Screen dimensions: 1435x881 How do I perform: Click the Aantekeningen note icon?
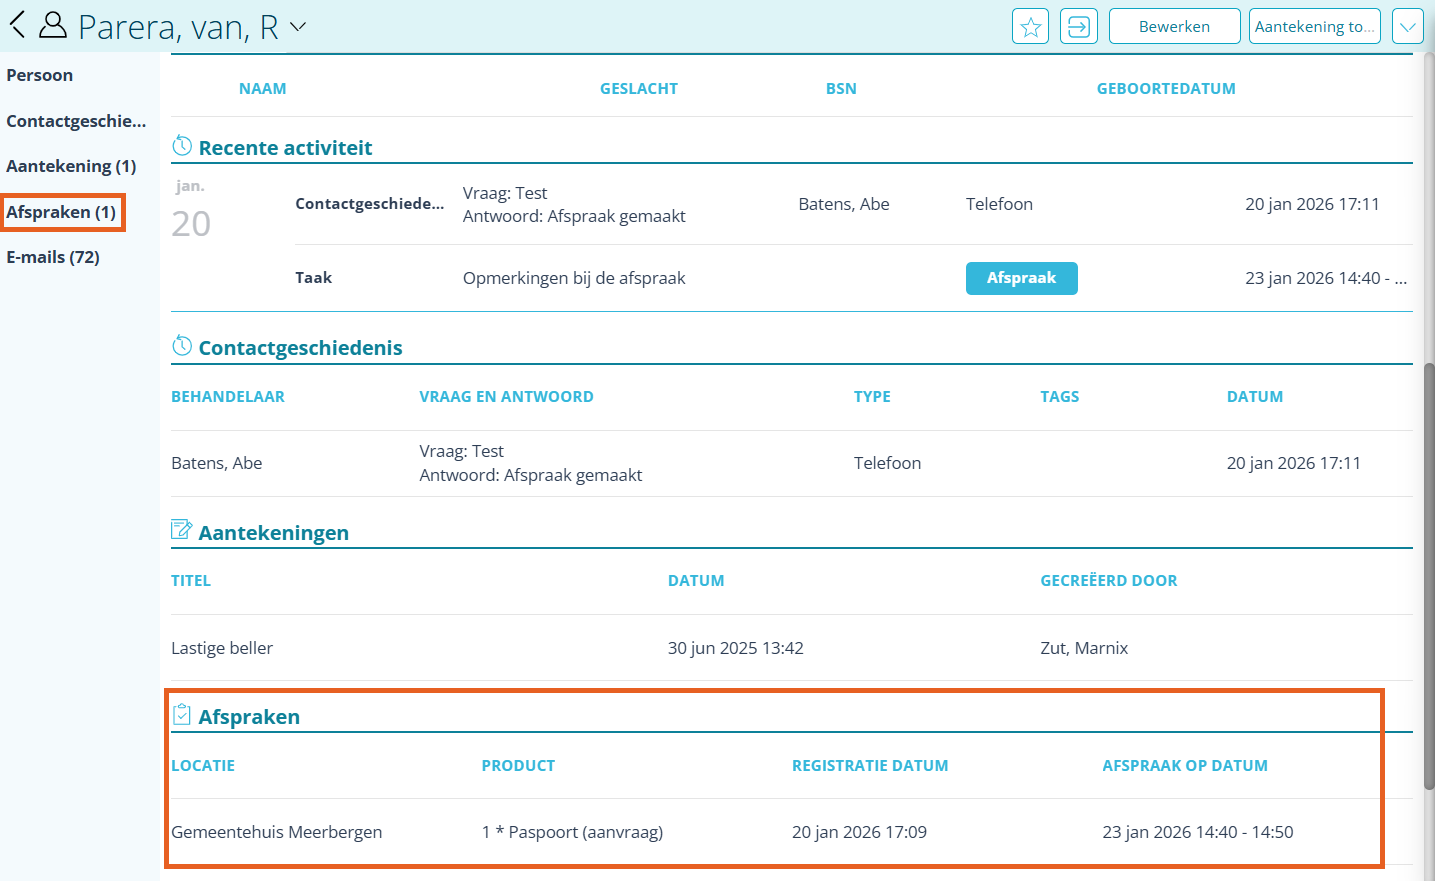tap(182, 530)
